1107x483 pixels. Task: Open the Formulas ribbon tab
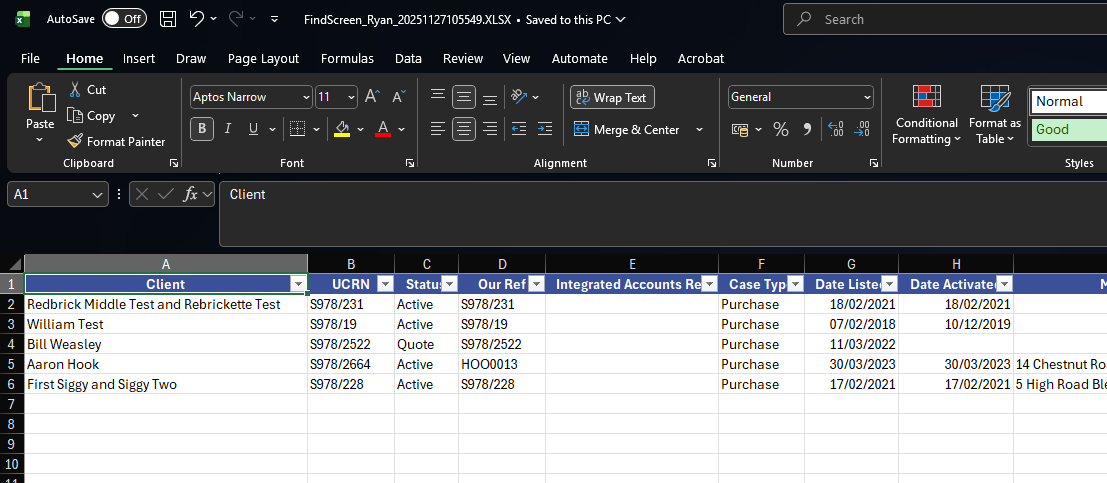[347, 59]
